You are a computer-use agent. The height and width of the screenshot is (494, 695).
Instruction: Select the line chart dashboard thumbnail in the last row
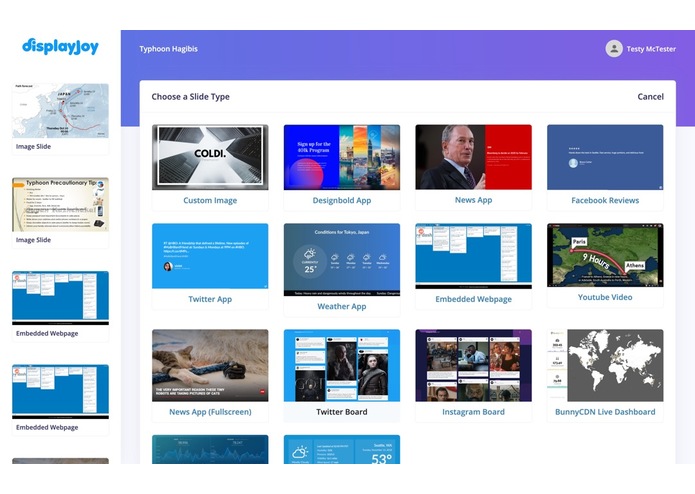coord(210,449)
